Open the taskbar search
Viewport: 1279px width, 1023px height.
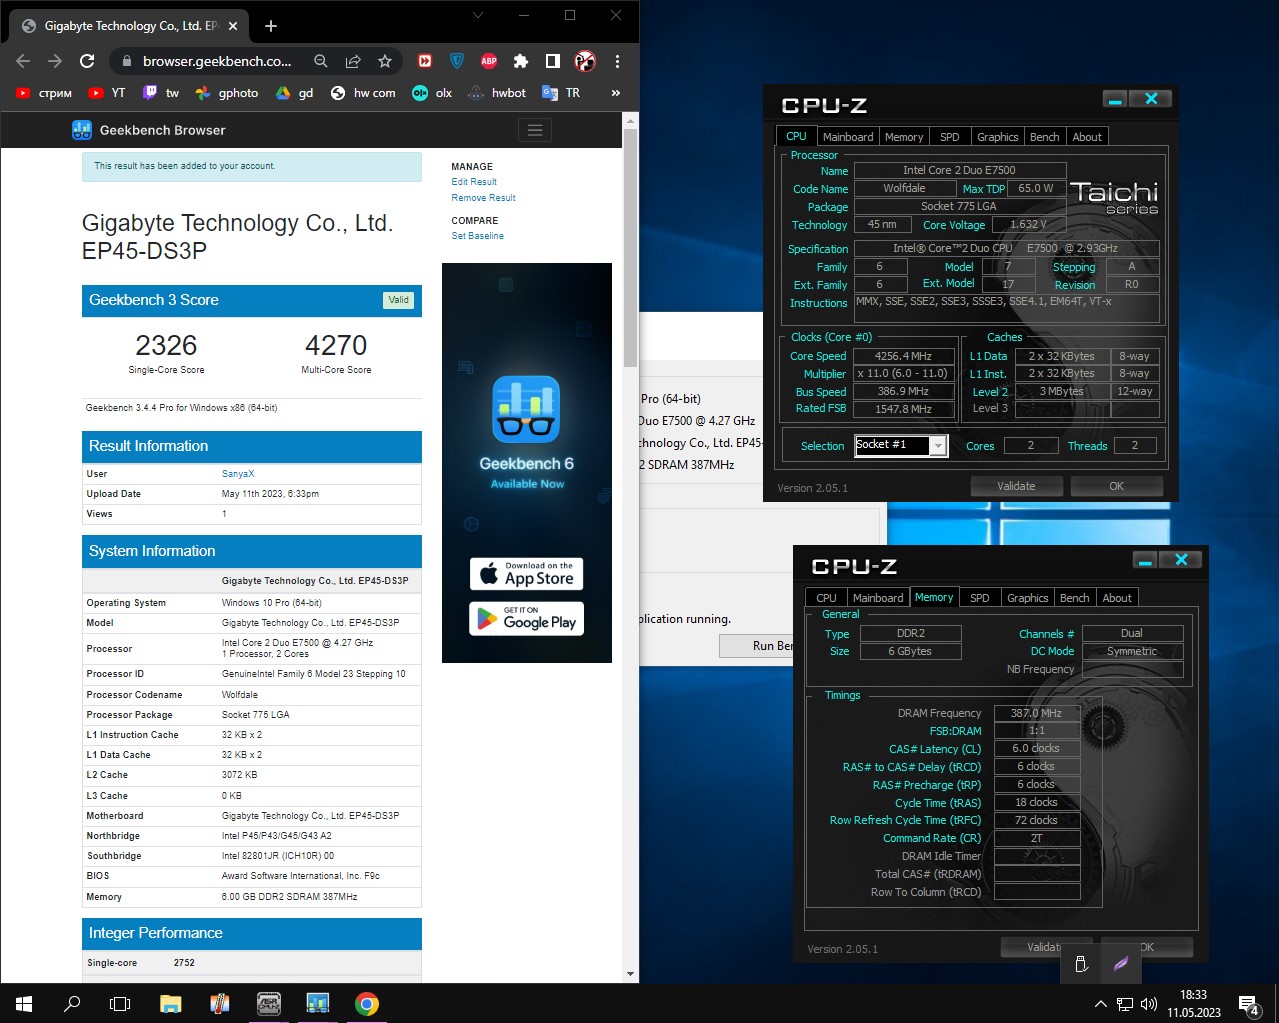(72, 1004)
